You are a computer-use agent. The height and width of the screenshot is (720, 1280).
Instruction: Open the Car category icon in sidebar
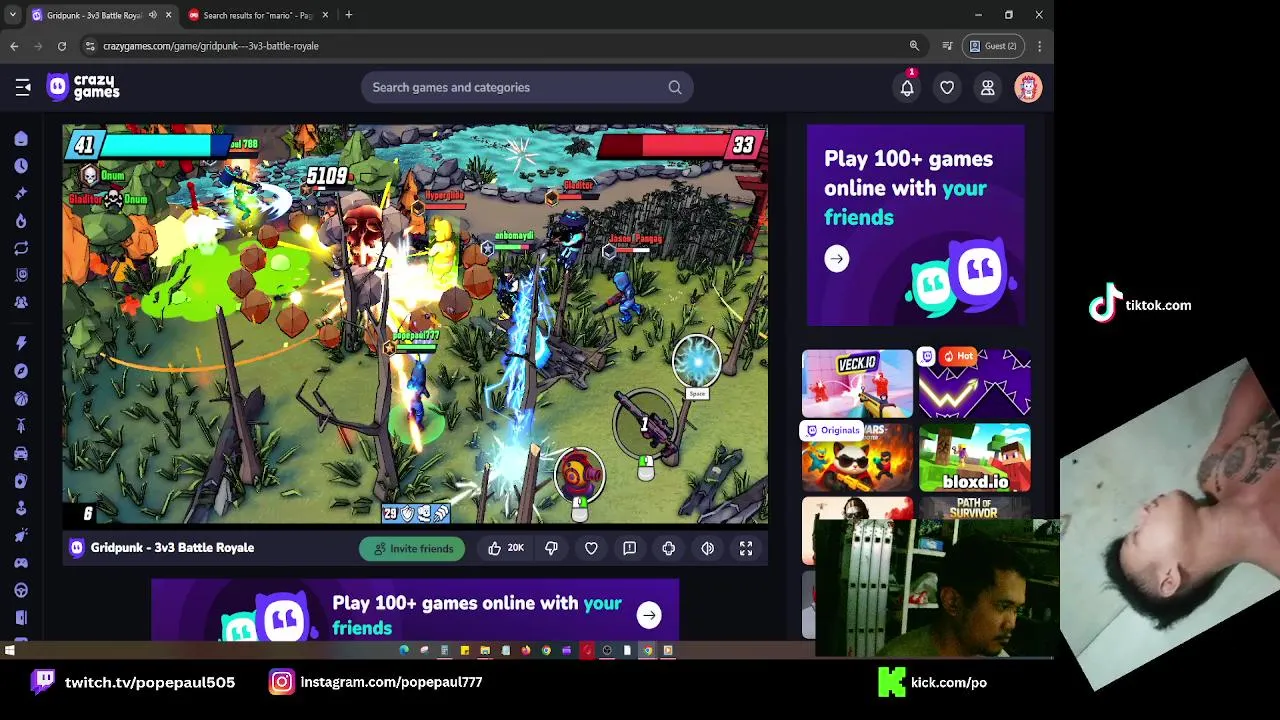click(21, 453)
